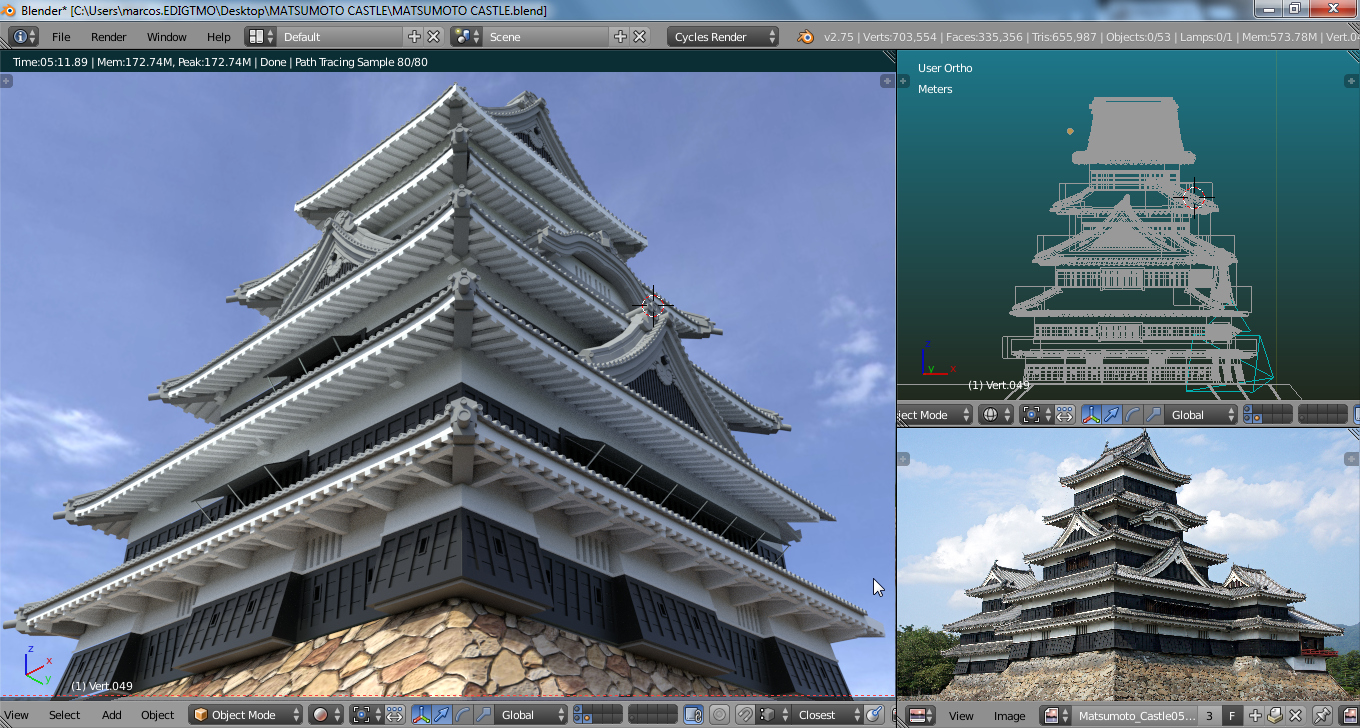Open Cycles Render engine dropdown

point(724,37)
